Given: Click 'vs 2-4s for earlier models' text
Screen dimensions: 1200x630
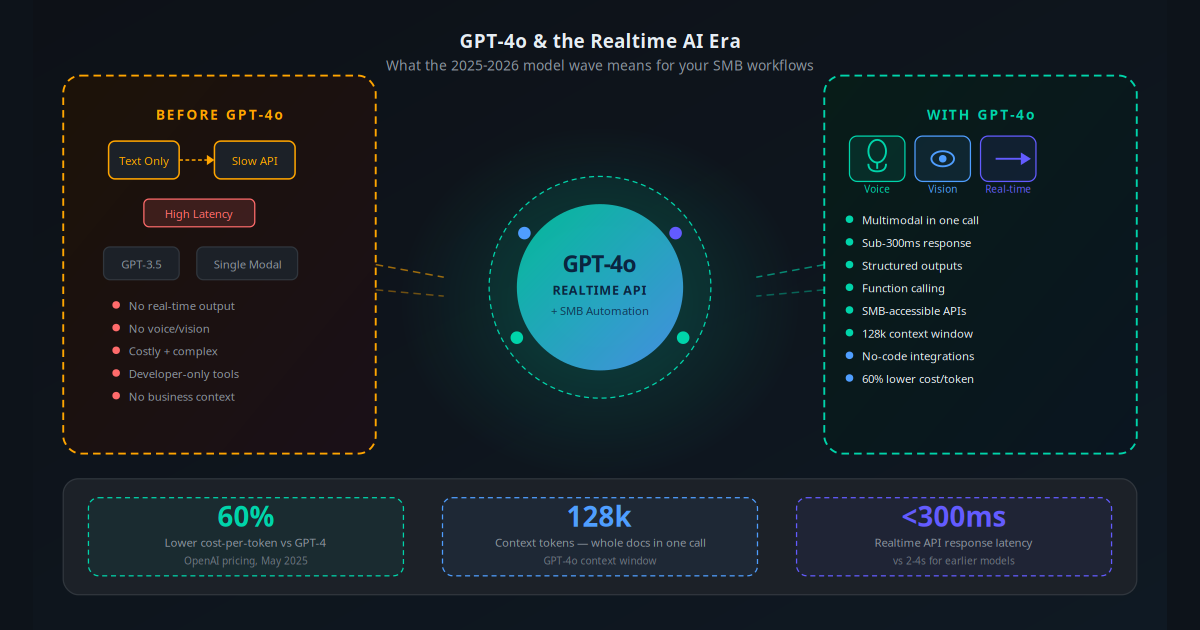Looking at the screenshot, I should (x=954, y=561).
